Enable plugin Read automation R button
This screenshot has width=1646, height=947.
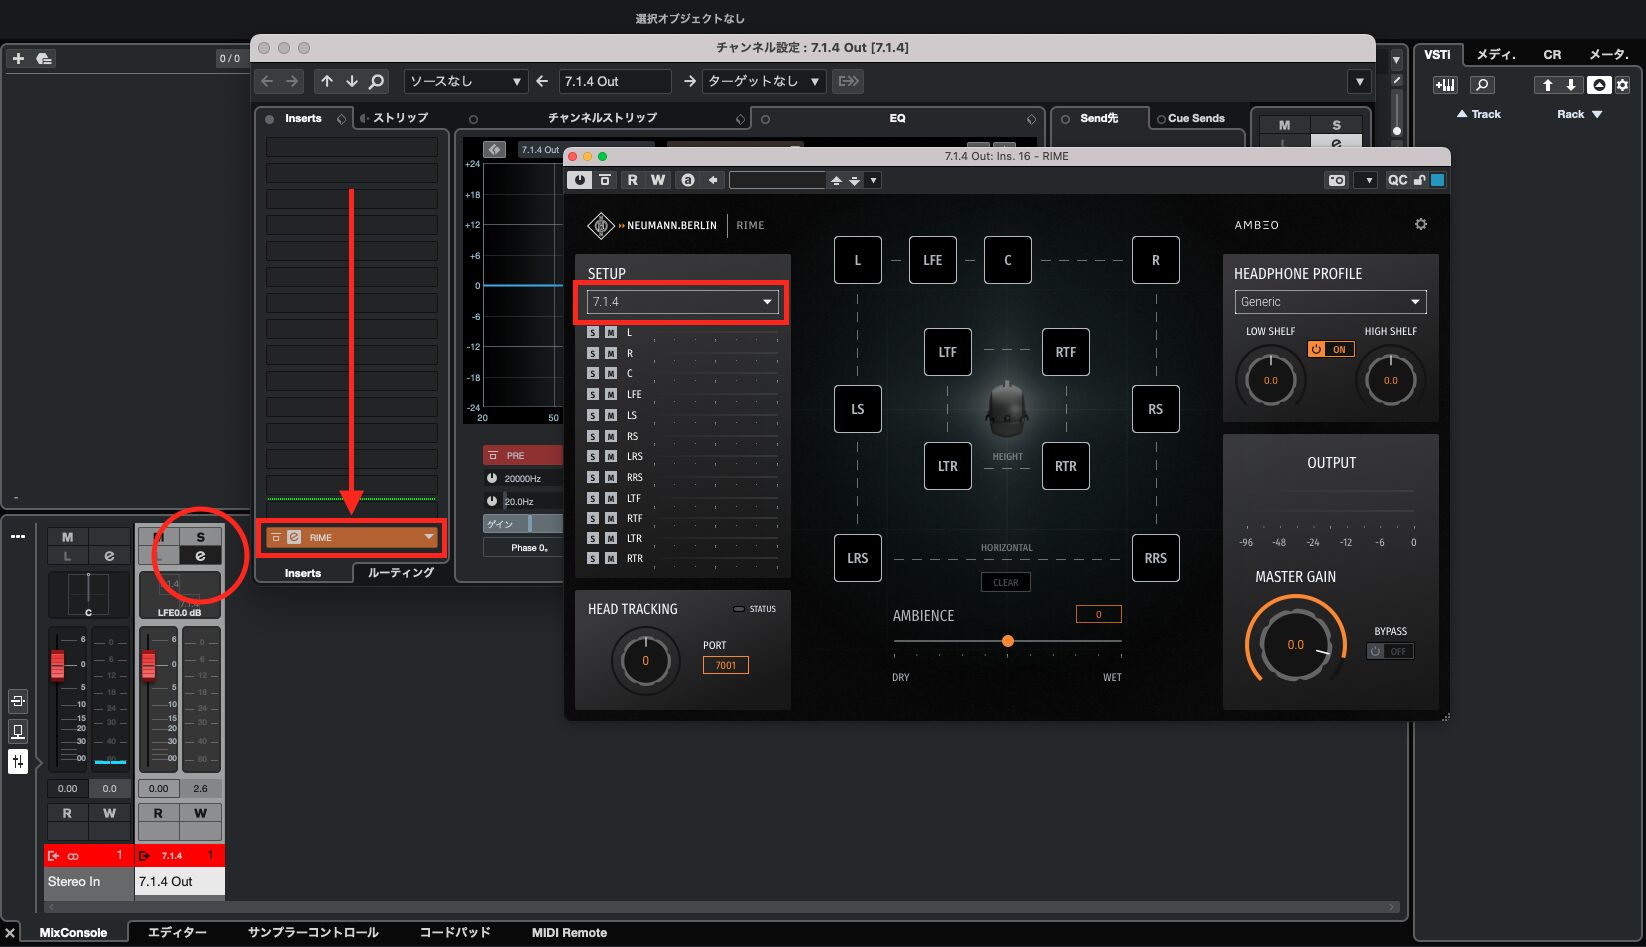[632, 180]
